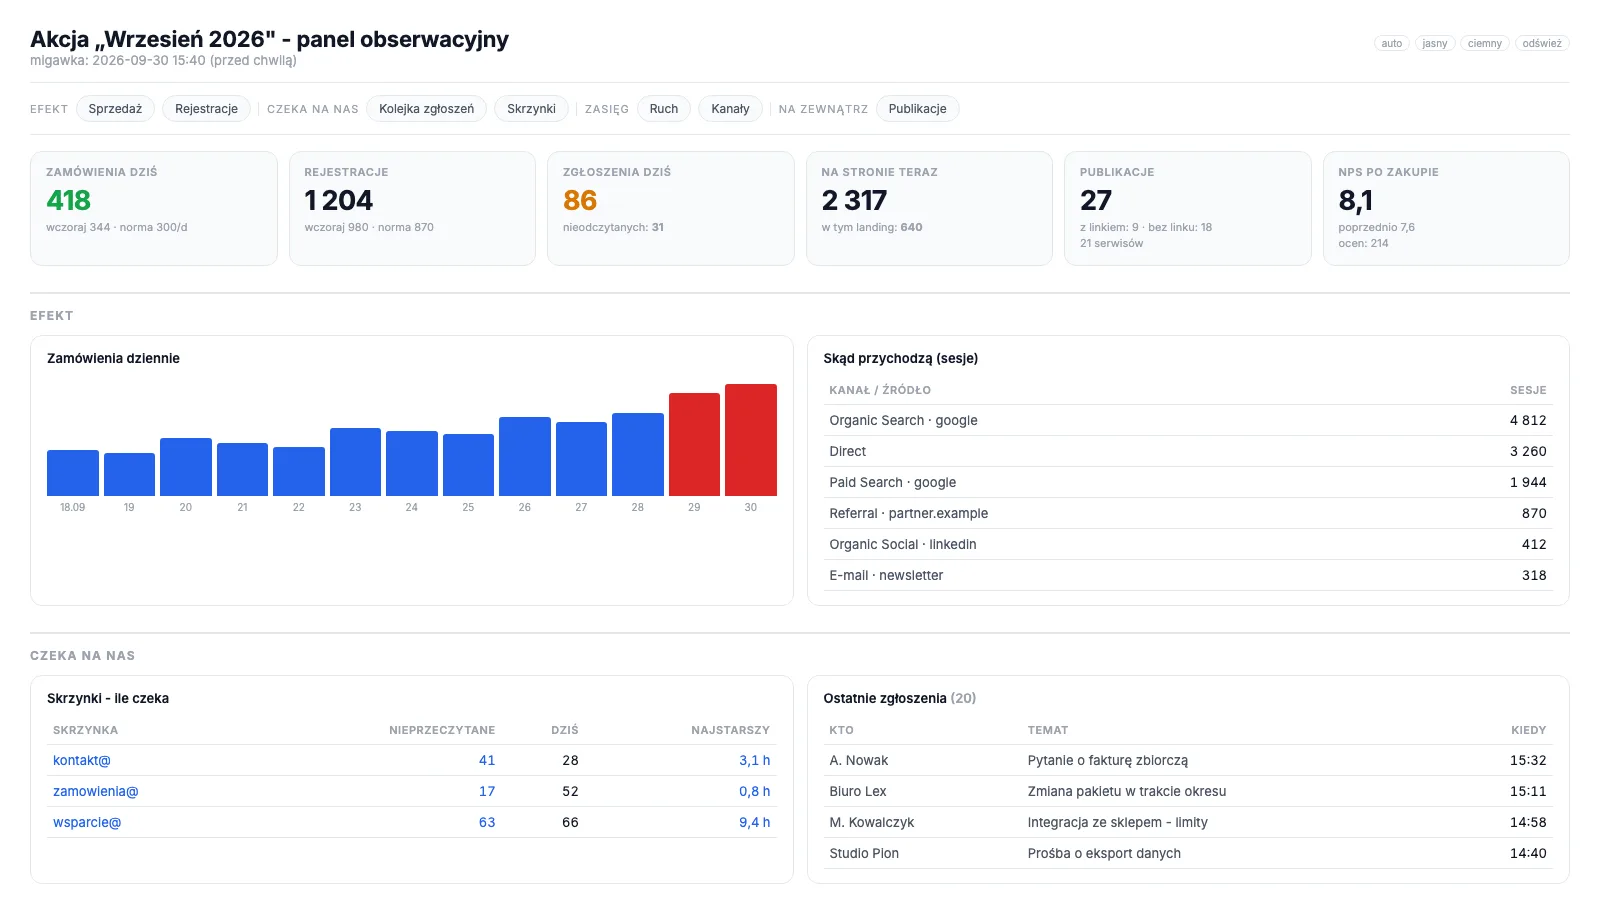Jump to the Rejestracje section
Screen dimensions: 1600x900
click(x=206, y=109)
